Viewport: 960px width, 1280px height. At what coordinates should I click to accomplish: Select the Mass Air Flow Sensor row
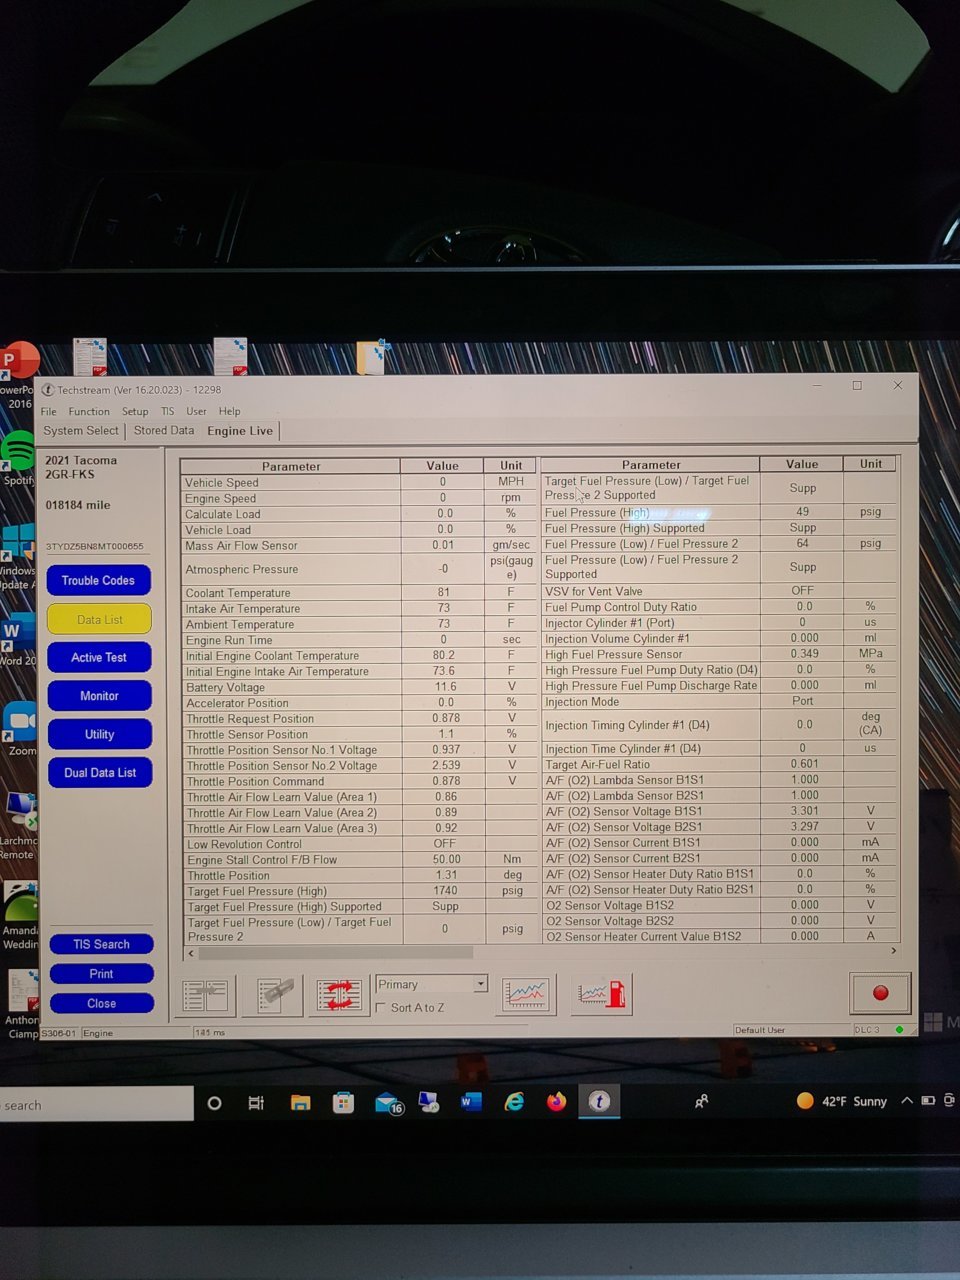click(359, 545)
